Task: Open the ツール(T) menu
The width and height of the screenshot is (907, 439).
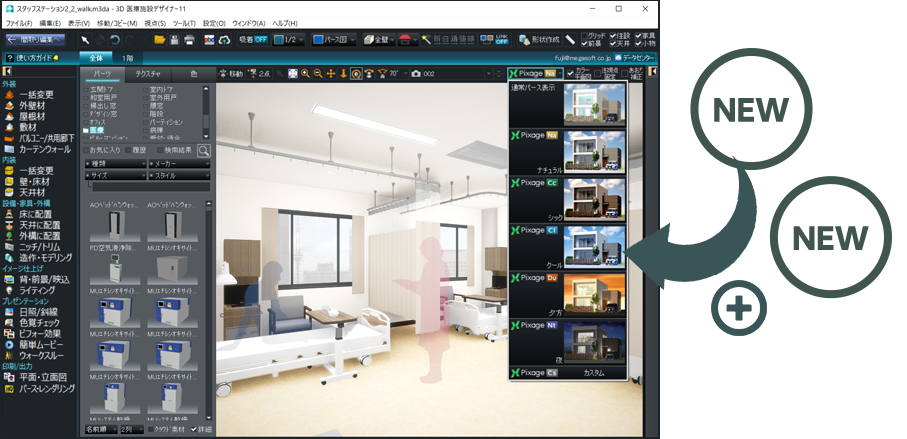Action: (183, 22)
